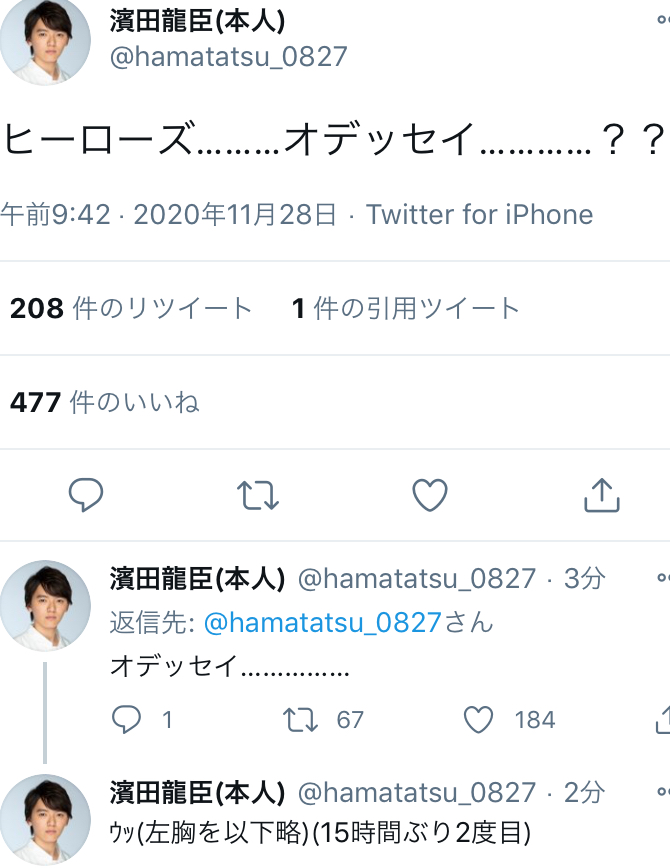Image resolution: width=670 pixels, height=868 pixels.
Task: Open the @hamatatsu_0827 返信先 mention link
Action: [x=322, y=622]
